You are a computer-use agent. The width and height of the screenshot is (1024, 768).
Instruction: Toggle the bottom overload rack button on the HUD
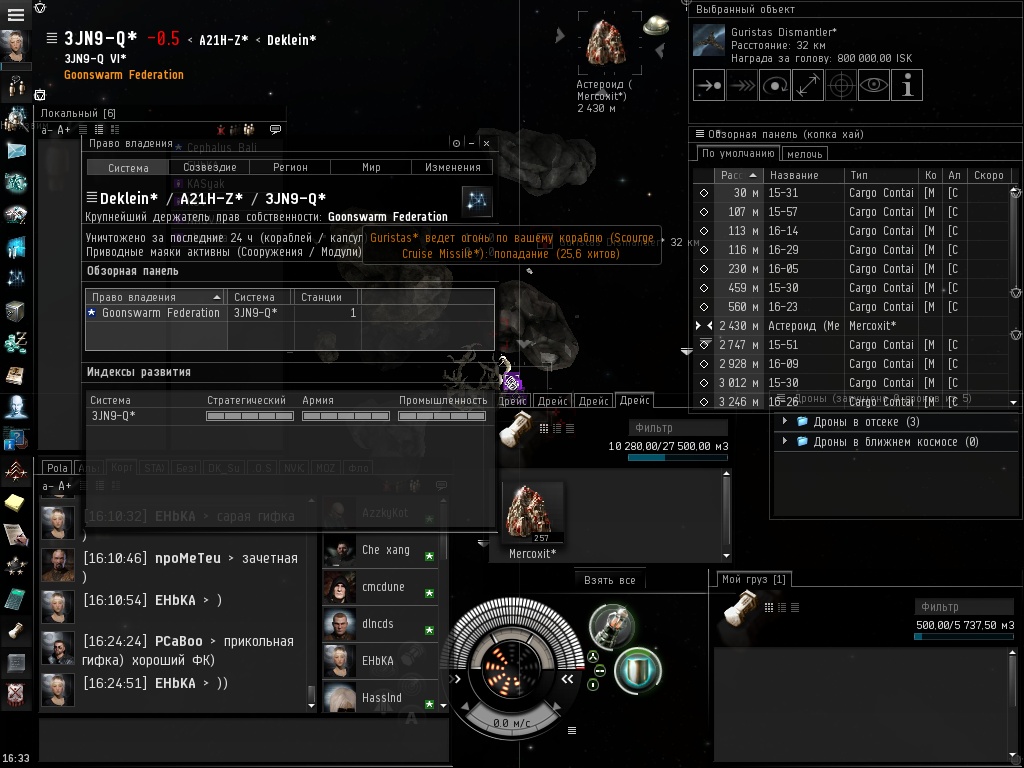pyautogui.click(x=593, y=684)
